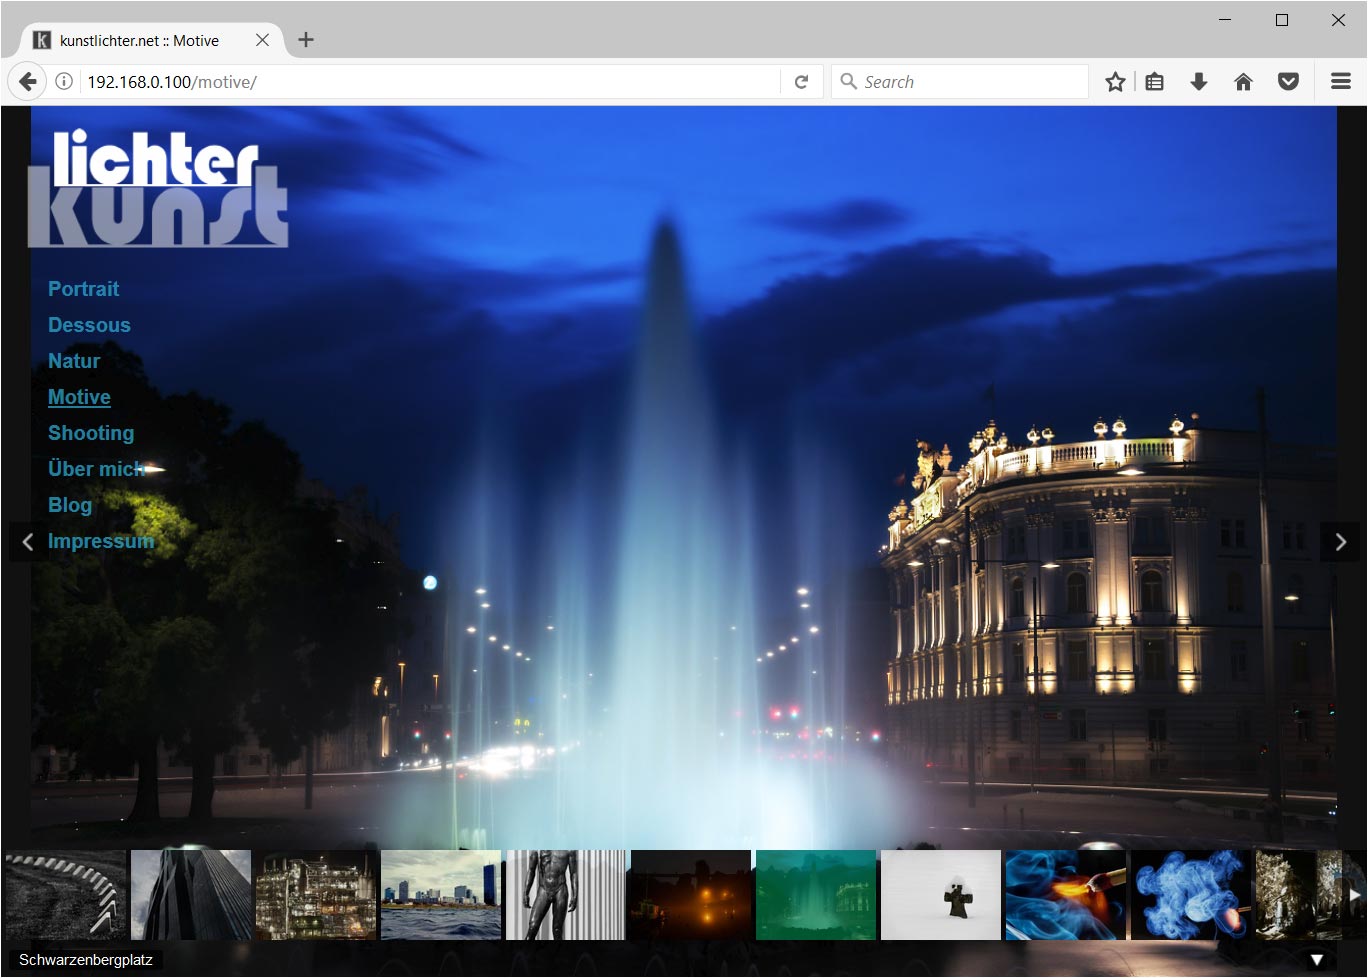Bookmark this page with the star icon

pyautogui.click(x=1115, y=82)
